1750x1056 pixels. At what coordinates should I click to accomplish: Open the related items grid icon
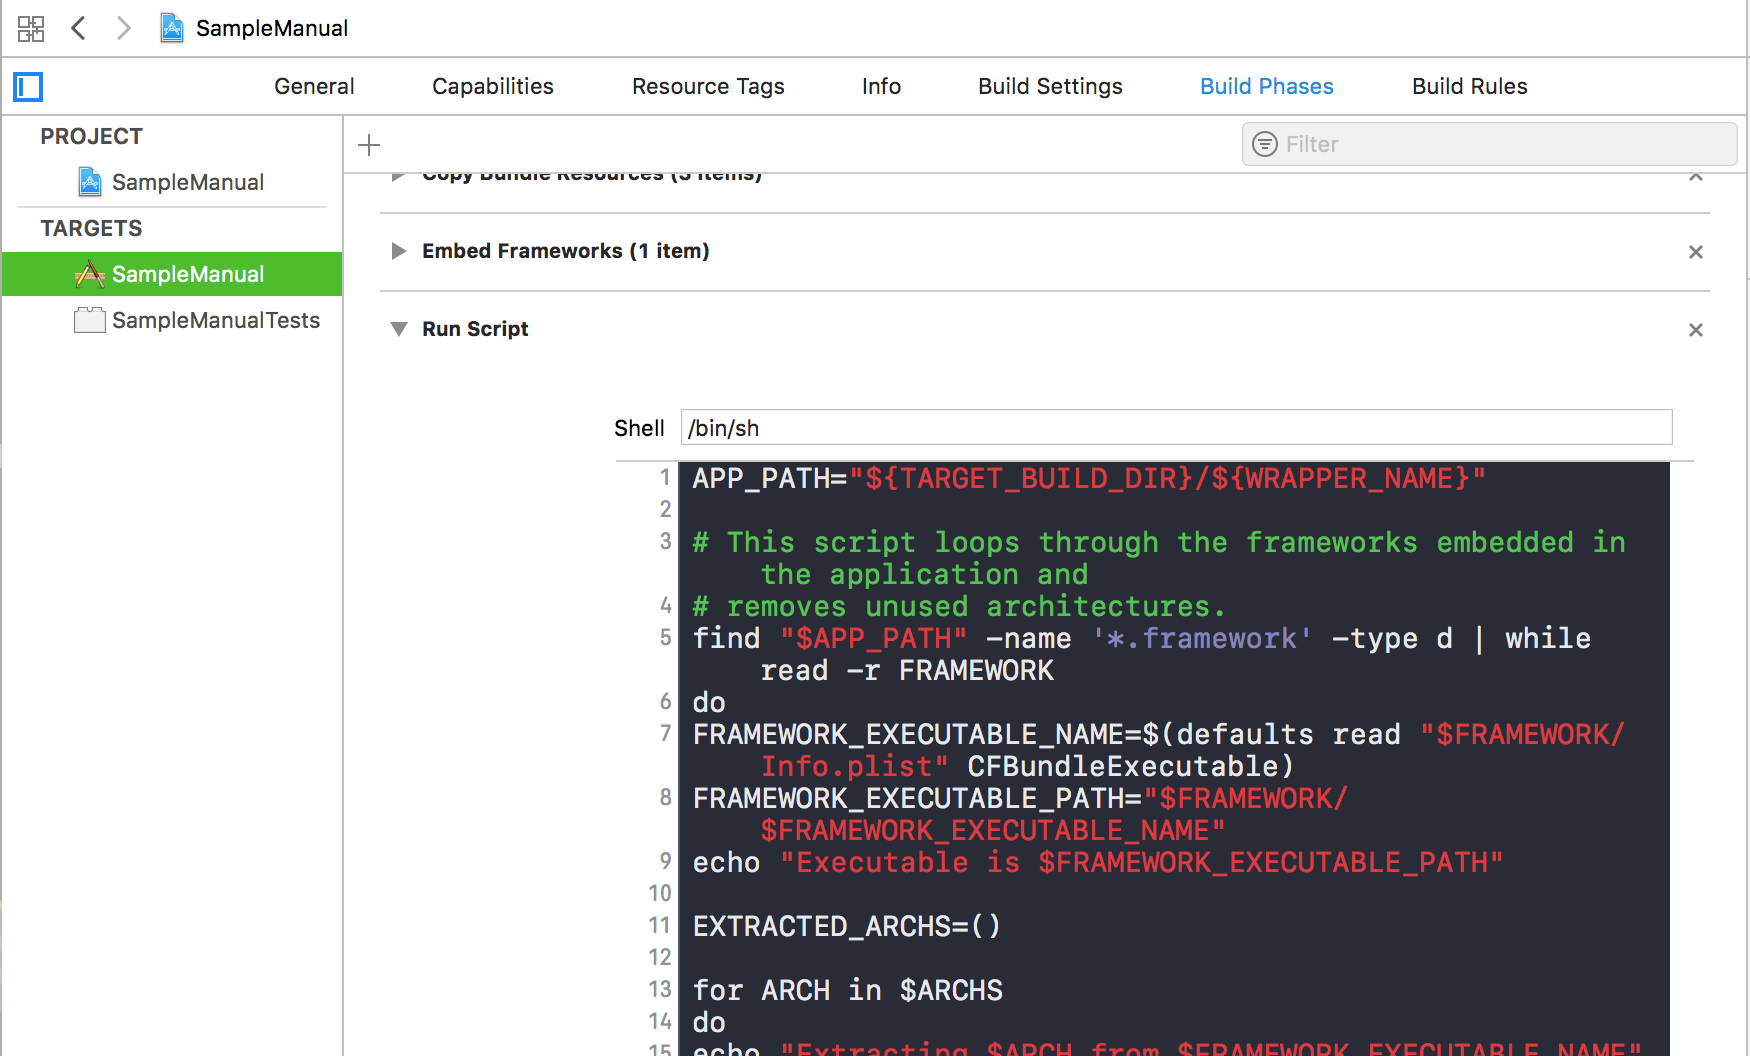point(30,28)
